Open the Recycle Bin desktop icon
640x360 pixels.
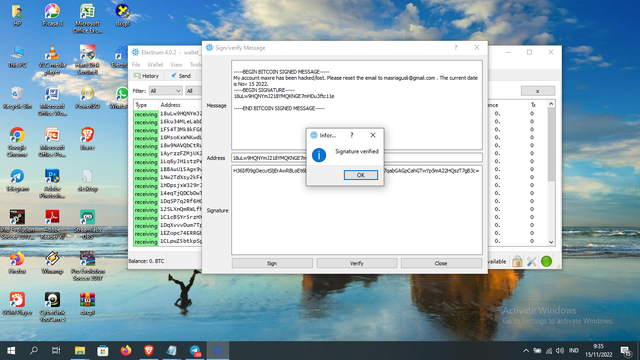tap(17, 98)
